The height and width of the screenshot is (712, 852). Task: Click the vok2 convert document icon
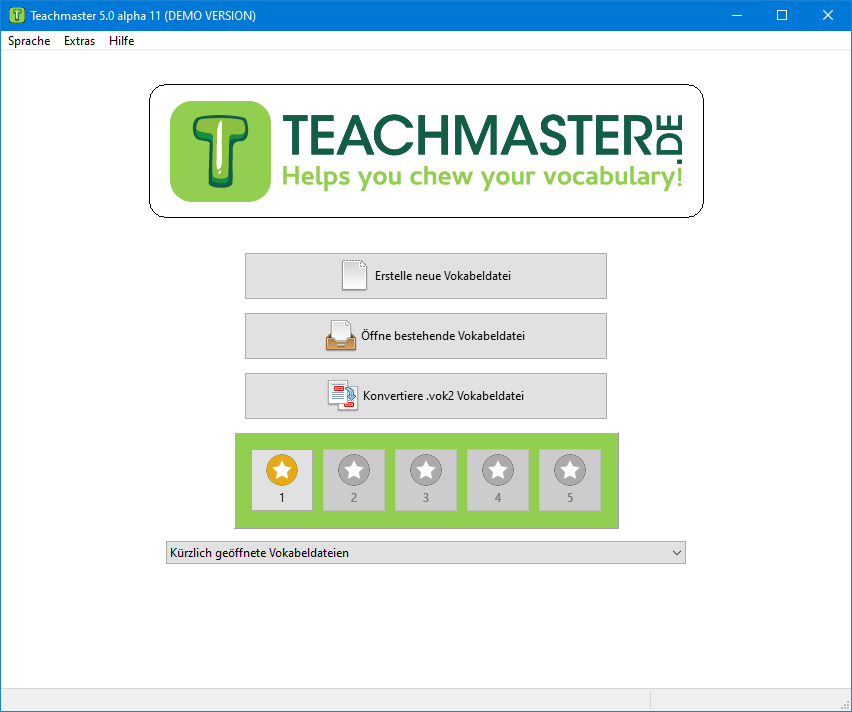[x=342, y=396]
